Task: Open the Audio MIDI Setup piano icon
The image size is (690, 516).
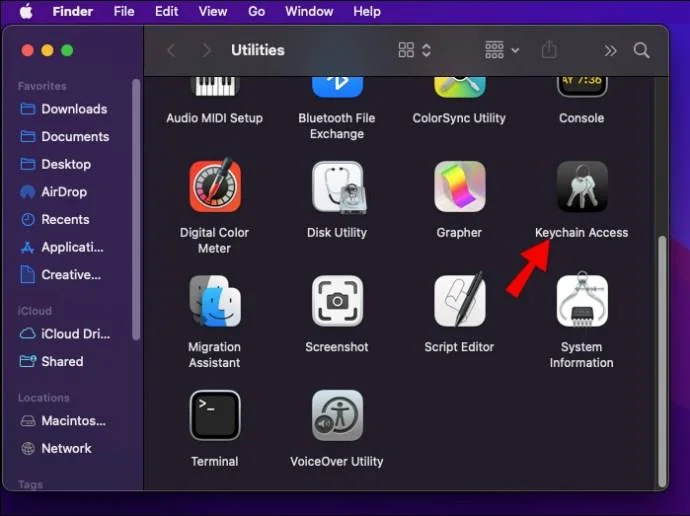Action: click(x=215, y=86)
